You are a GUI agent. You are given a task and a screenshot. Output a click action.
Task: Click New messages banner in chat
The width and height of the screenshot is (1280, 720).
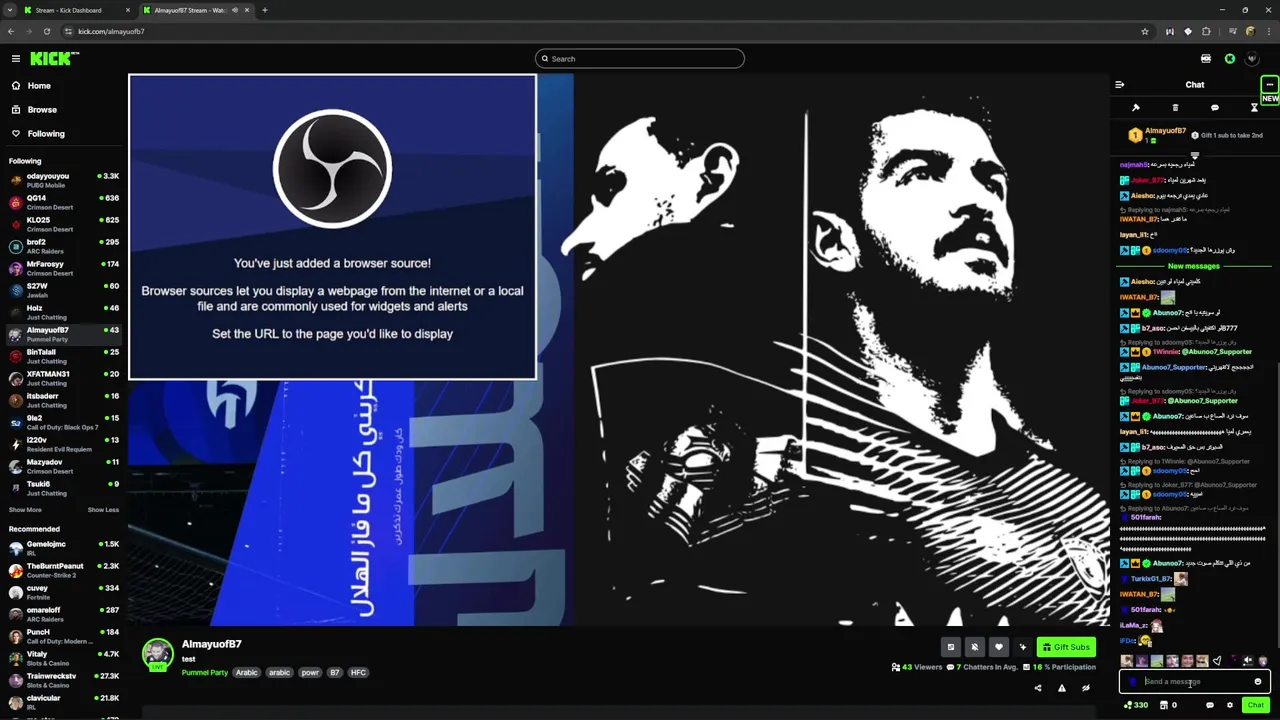pyautogui.click(x=1194, y=266)
